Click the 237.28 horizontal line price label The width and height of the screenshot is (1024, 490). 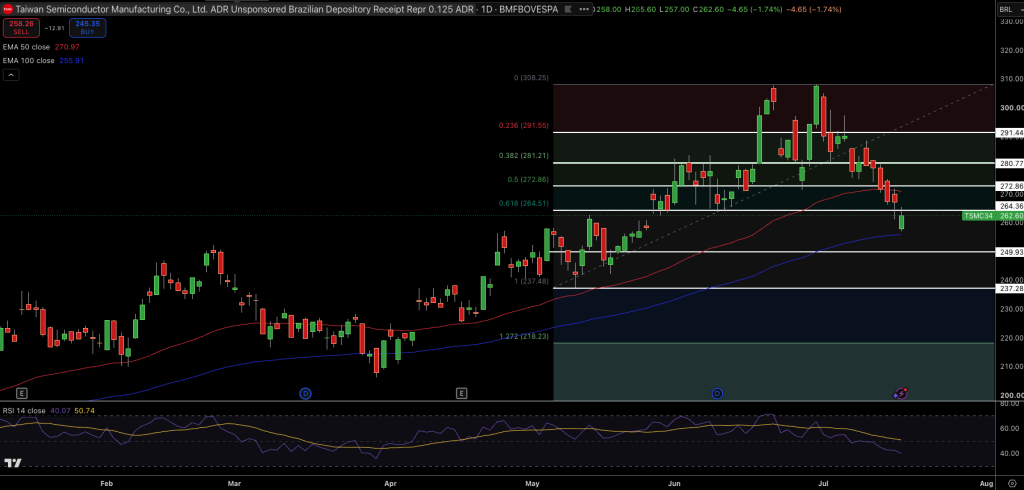pos(1009,288)
